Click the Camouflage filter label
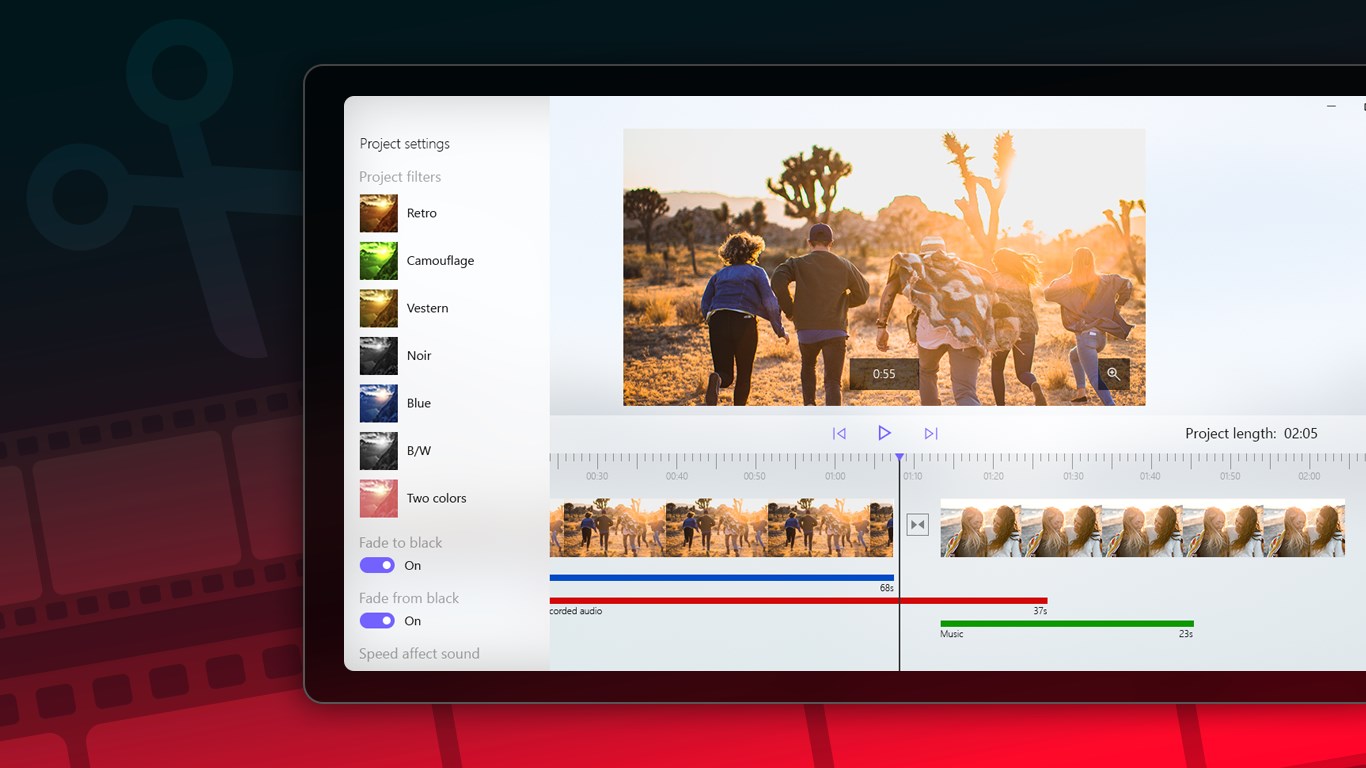1366x768 pixels. click(x=440, y=261)
